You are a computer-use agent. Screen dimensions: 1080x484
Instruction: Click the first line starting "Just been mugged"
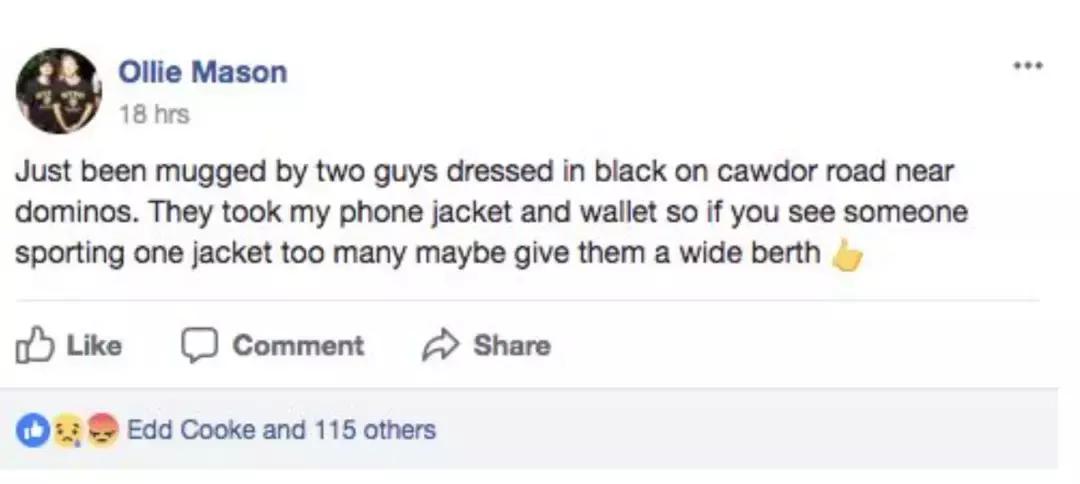[484, 171]
